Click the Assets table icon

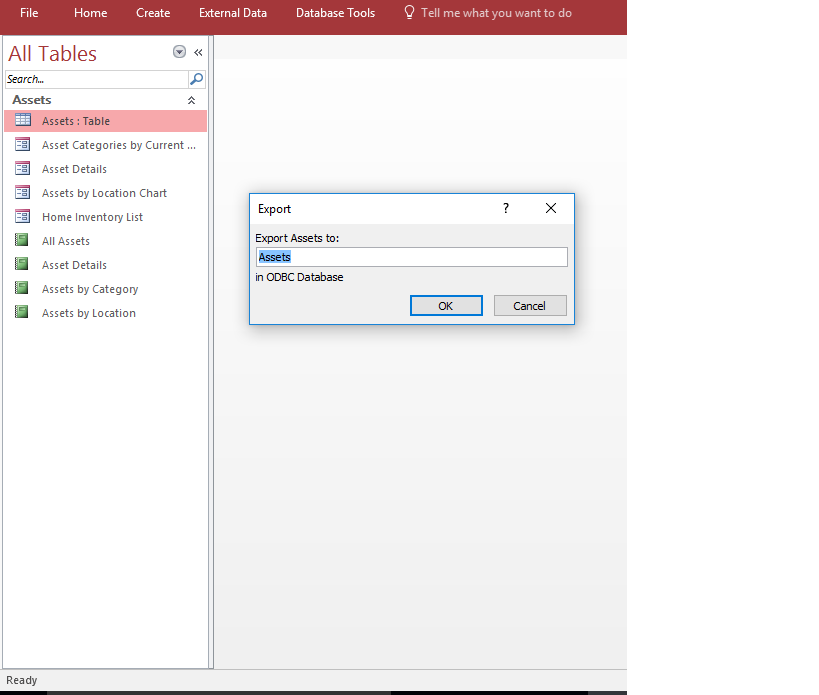click(22, 120)
